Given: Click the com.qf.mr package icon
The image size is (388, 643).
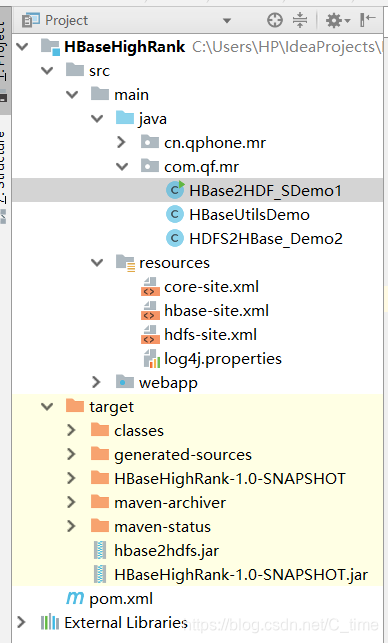Looking at the screenshot, I should tap(150, 166).
